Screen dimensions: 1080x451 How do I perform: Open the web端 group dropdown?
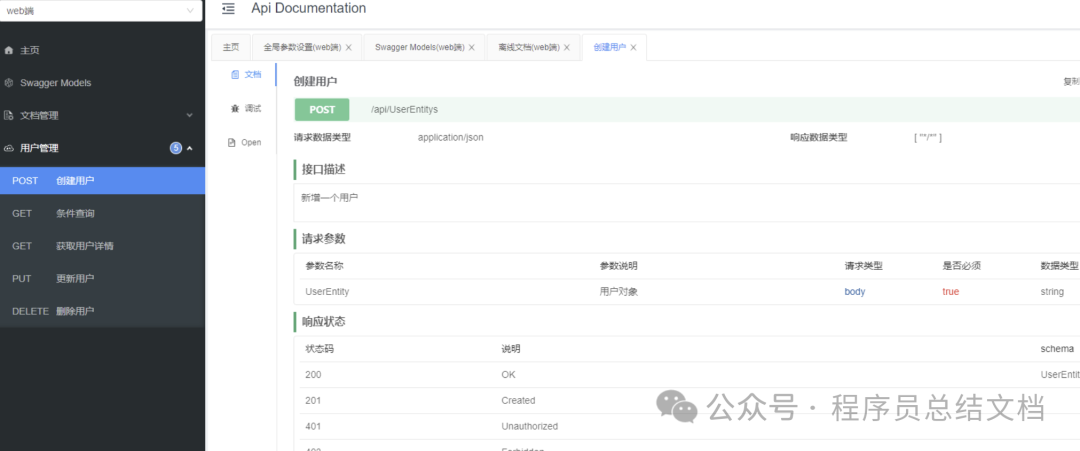pos(101,10)
